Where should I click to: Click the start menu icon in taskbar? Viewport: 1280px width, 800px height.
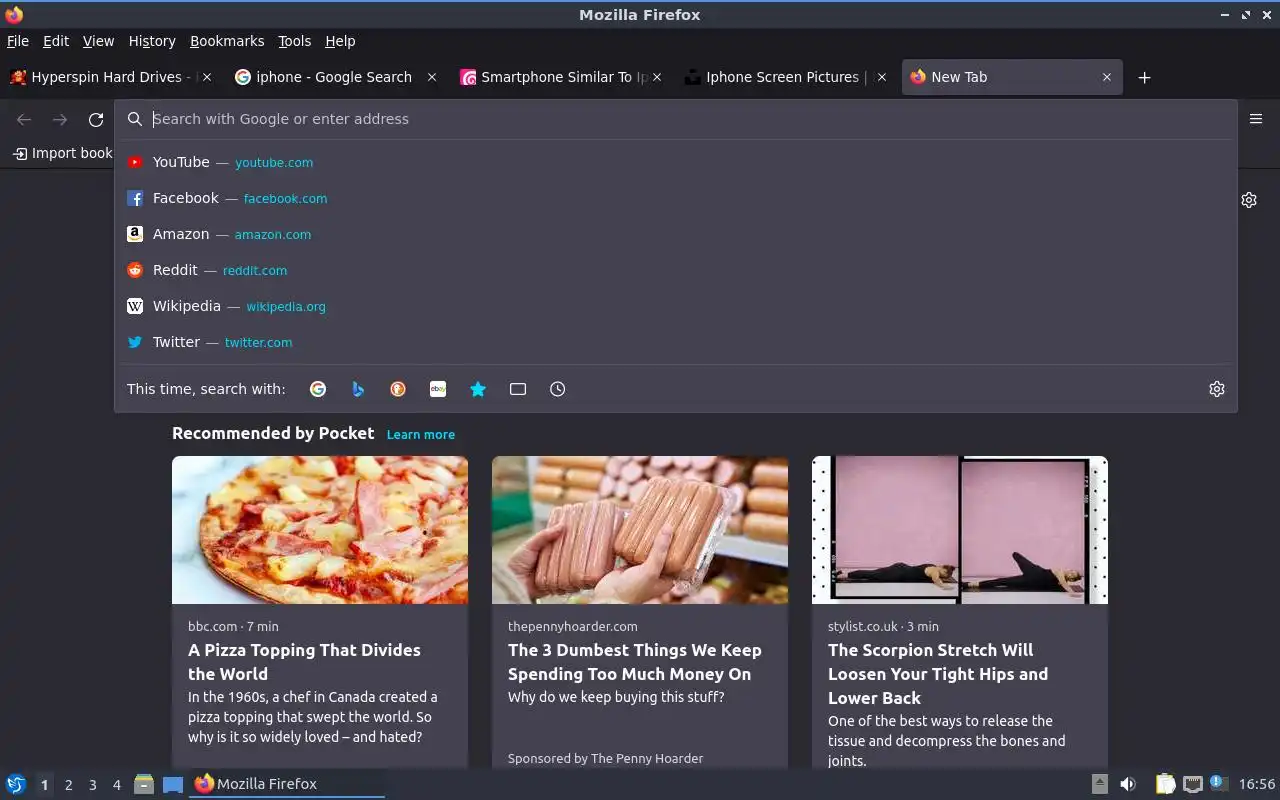click(x=16, y=784)
